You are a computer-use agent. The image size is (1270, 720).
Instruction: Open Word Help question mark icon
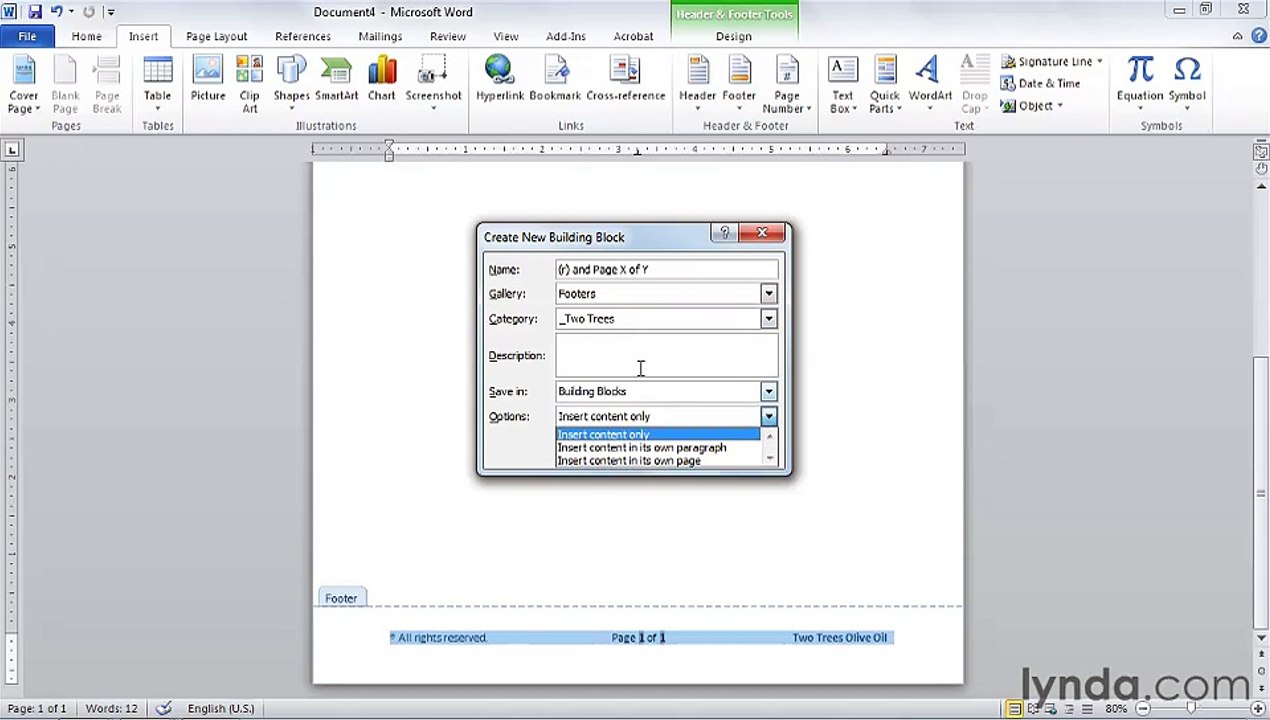(1258, 36)
